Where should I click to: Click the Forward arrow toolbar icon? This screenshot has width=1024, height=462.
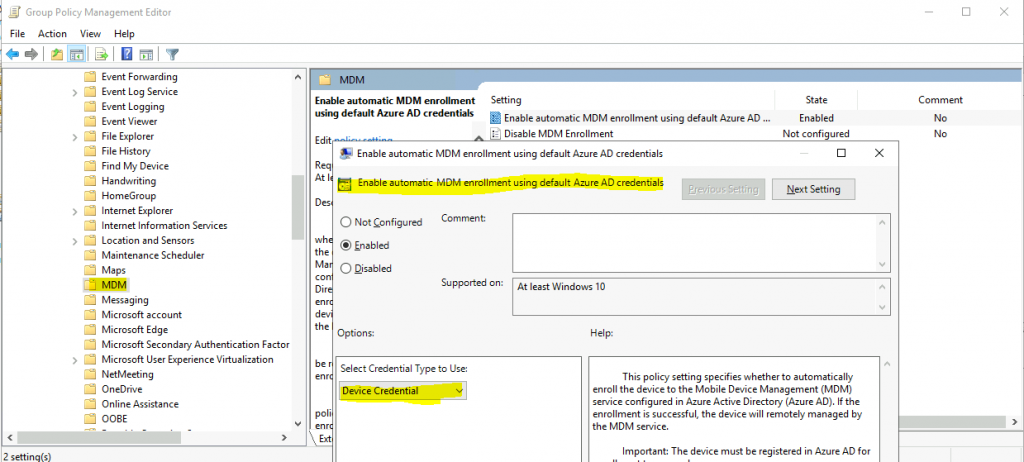(x=31, y=54)
